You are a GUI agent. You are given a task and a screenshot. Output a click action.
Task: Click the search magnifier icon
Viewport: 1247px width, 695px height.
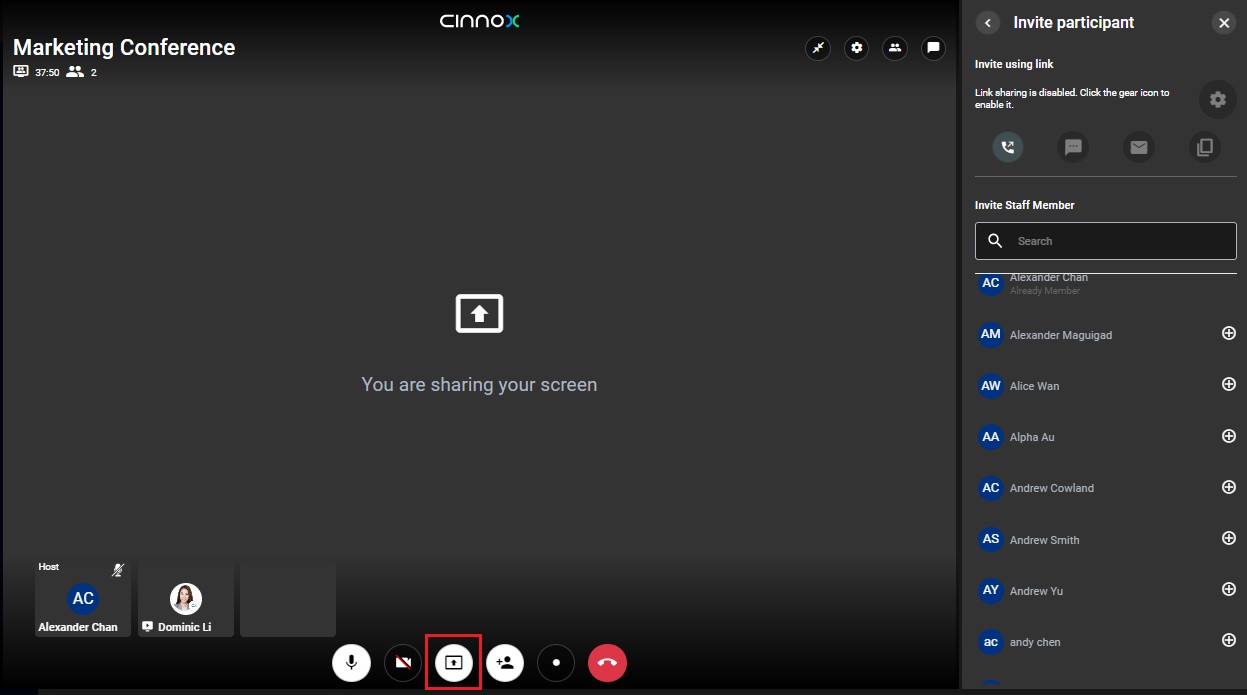click(995, 241)
